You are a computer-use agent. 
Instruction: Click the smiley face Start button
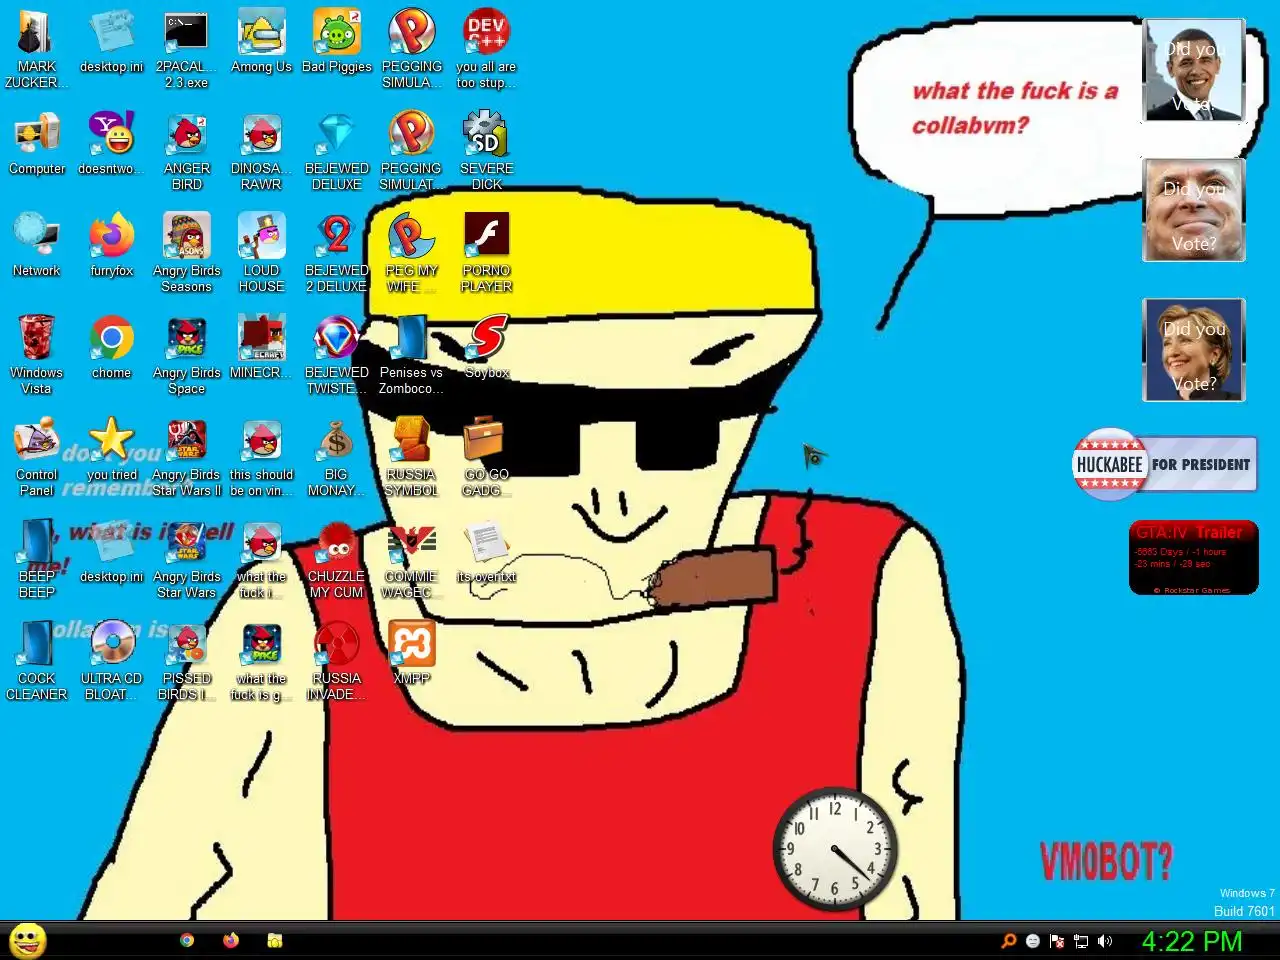click(28, 940)
